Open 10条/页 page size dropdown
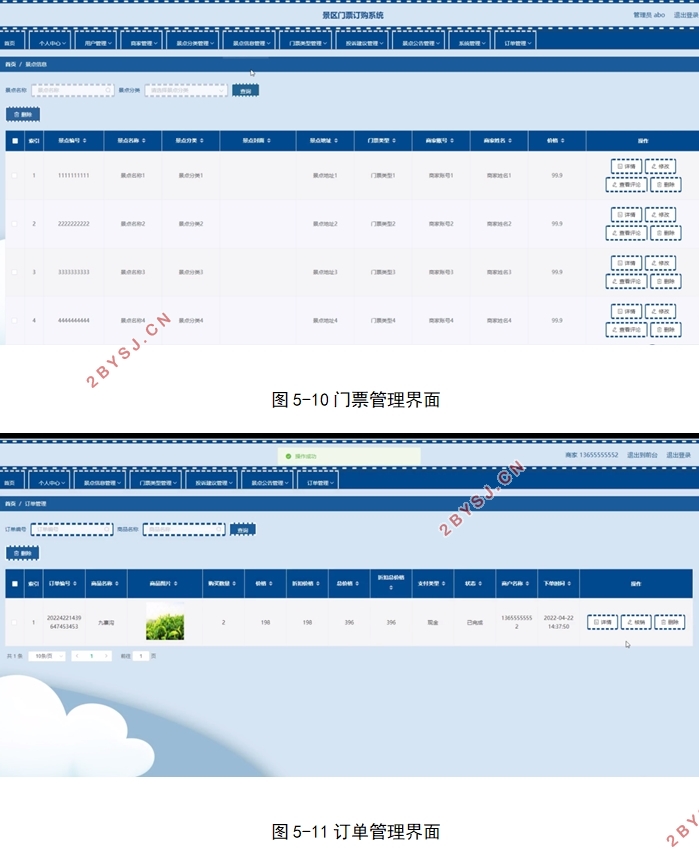Viewport: 699px width, 866px height. [x=46, y=656]
